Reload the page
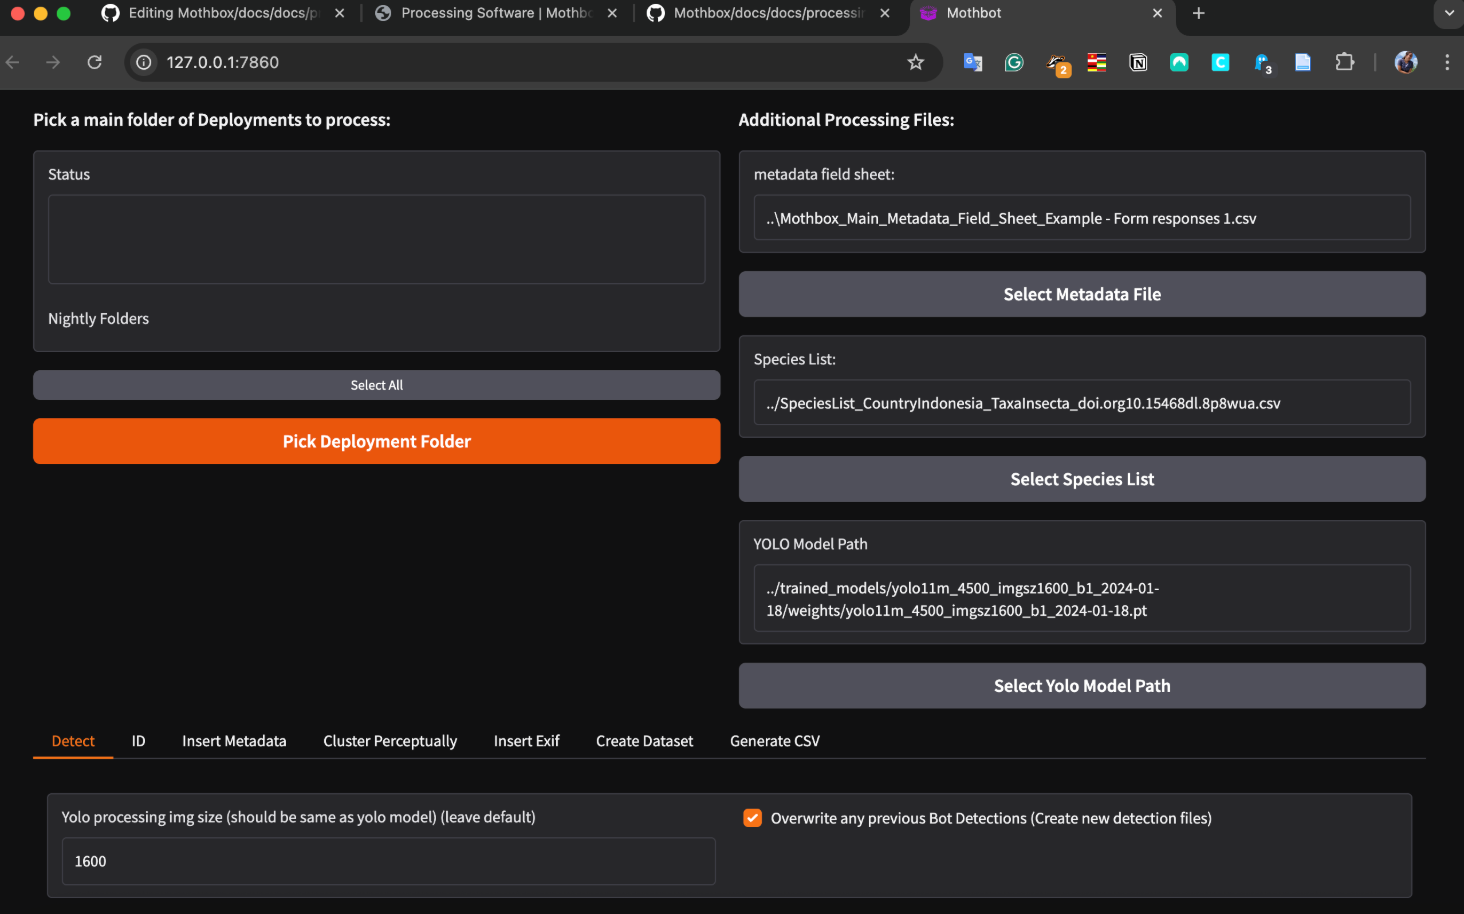Viewport: 1464px width, 914px height. [x=95, y=62]
